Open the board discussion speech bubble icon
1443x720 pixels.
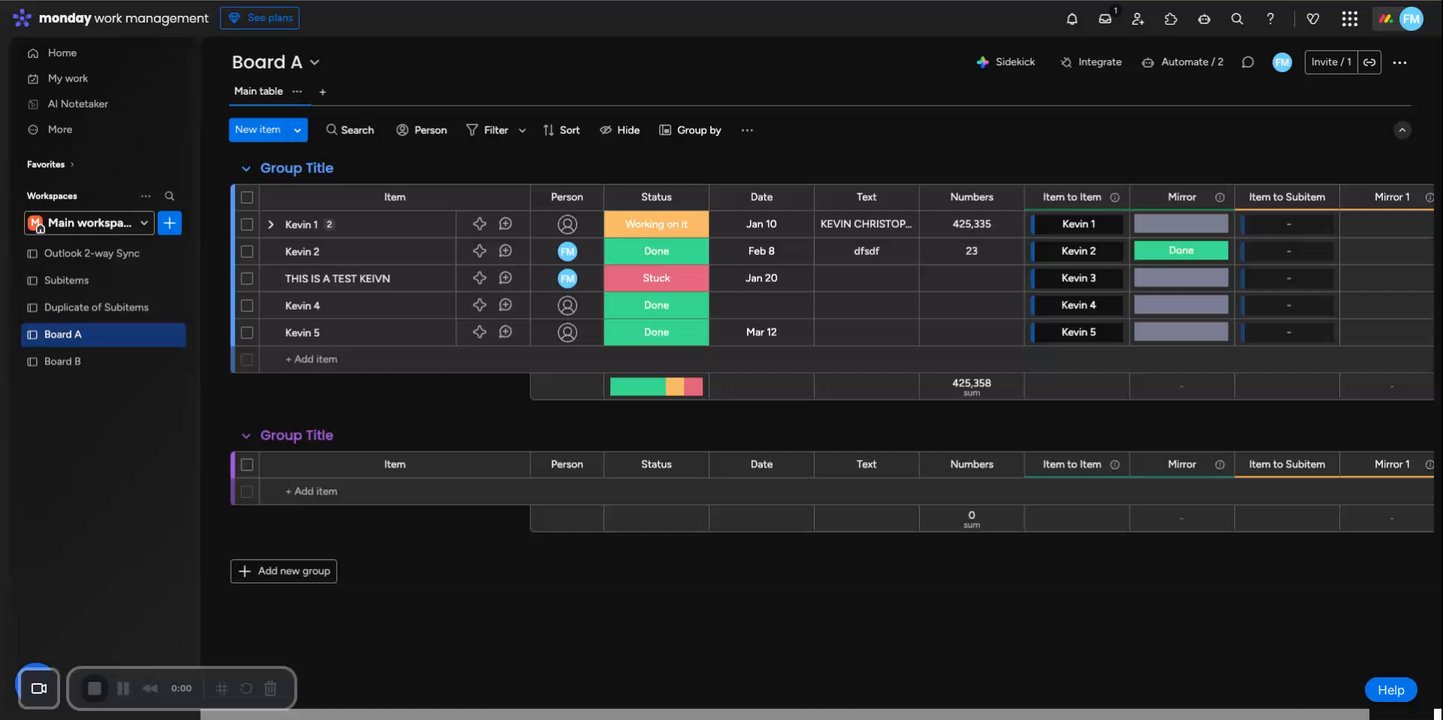[1248, 62]
